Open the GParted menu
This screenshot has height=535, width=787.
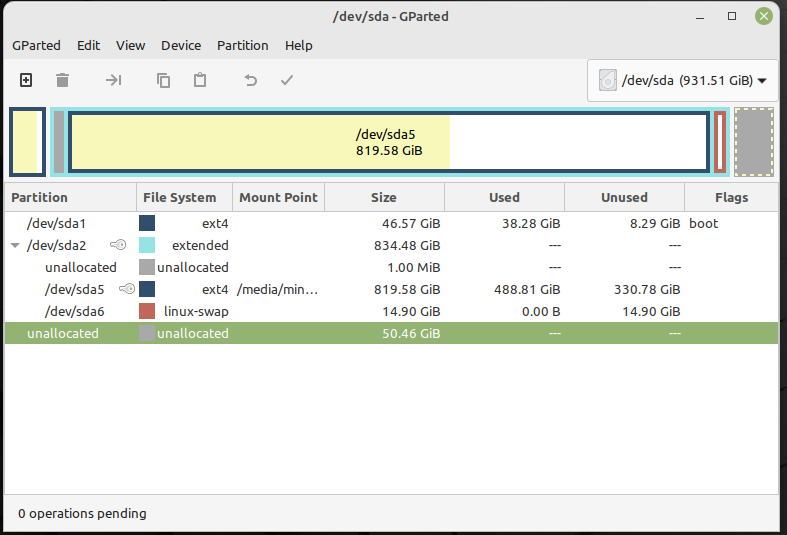coord(36,46)
